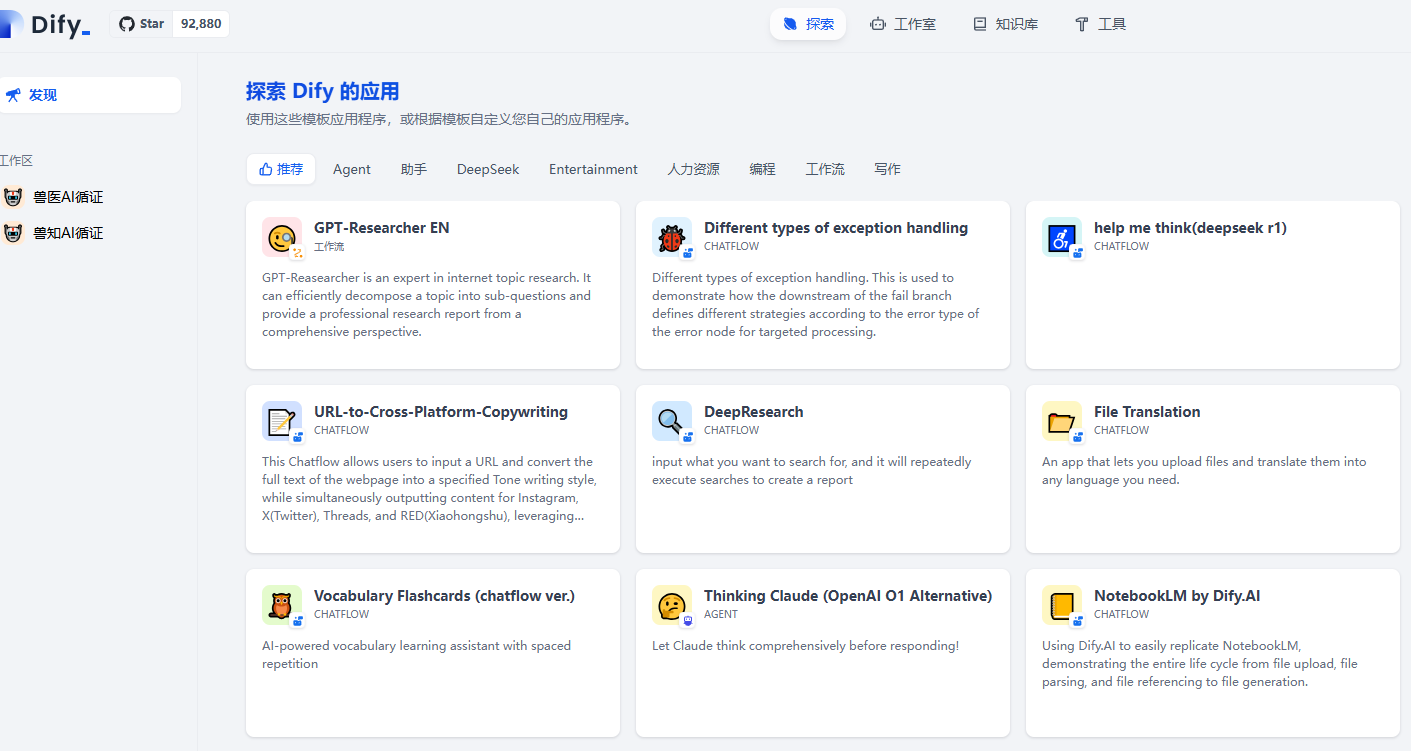Image resolution: width=1411 pixels, height=751 pixels.
Task: Click the 知识库 book icon
Action: tap(980, 24)
